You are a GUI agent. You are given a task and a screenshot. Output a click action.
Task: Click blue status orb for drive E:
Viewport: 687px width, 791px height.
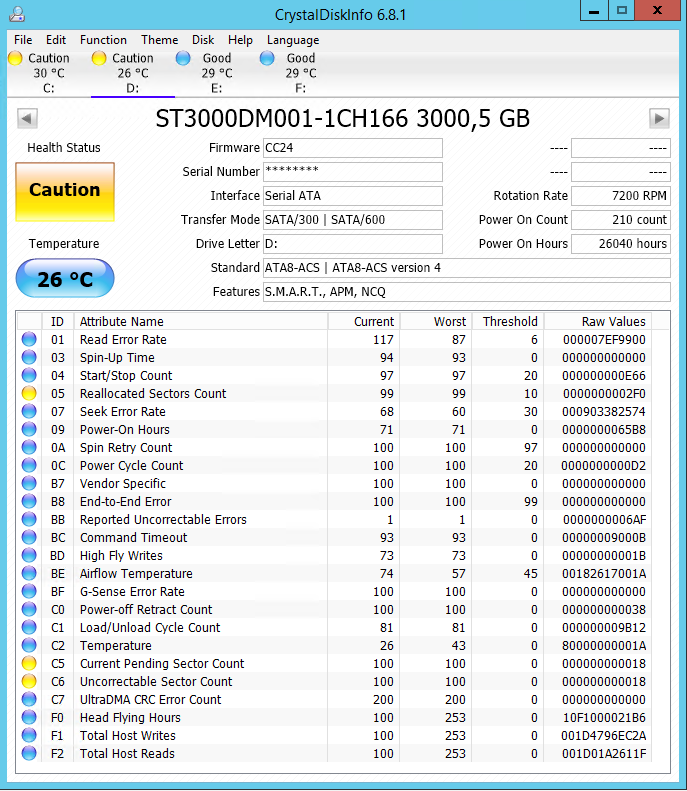[183, 58]
